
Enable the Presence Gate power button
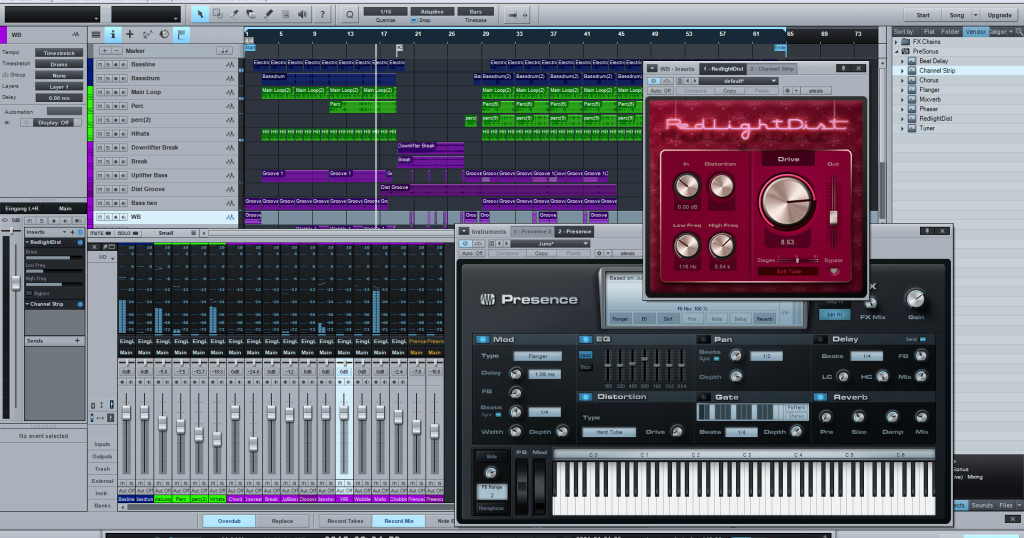(703, 397)
